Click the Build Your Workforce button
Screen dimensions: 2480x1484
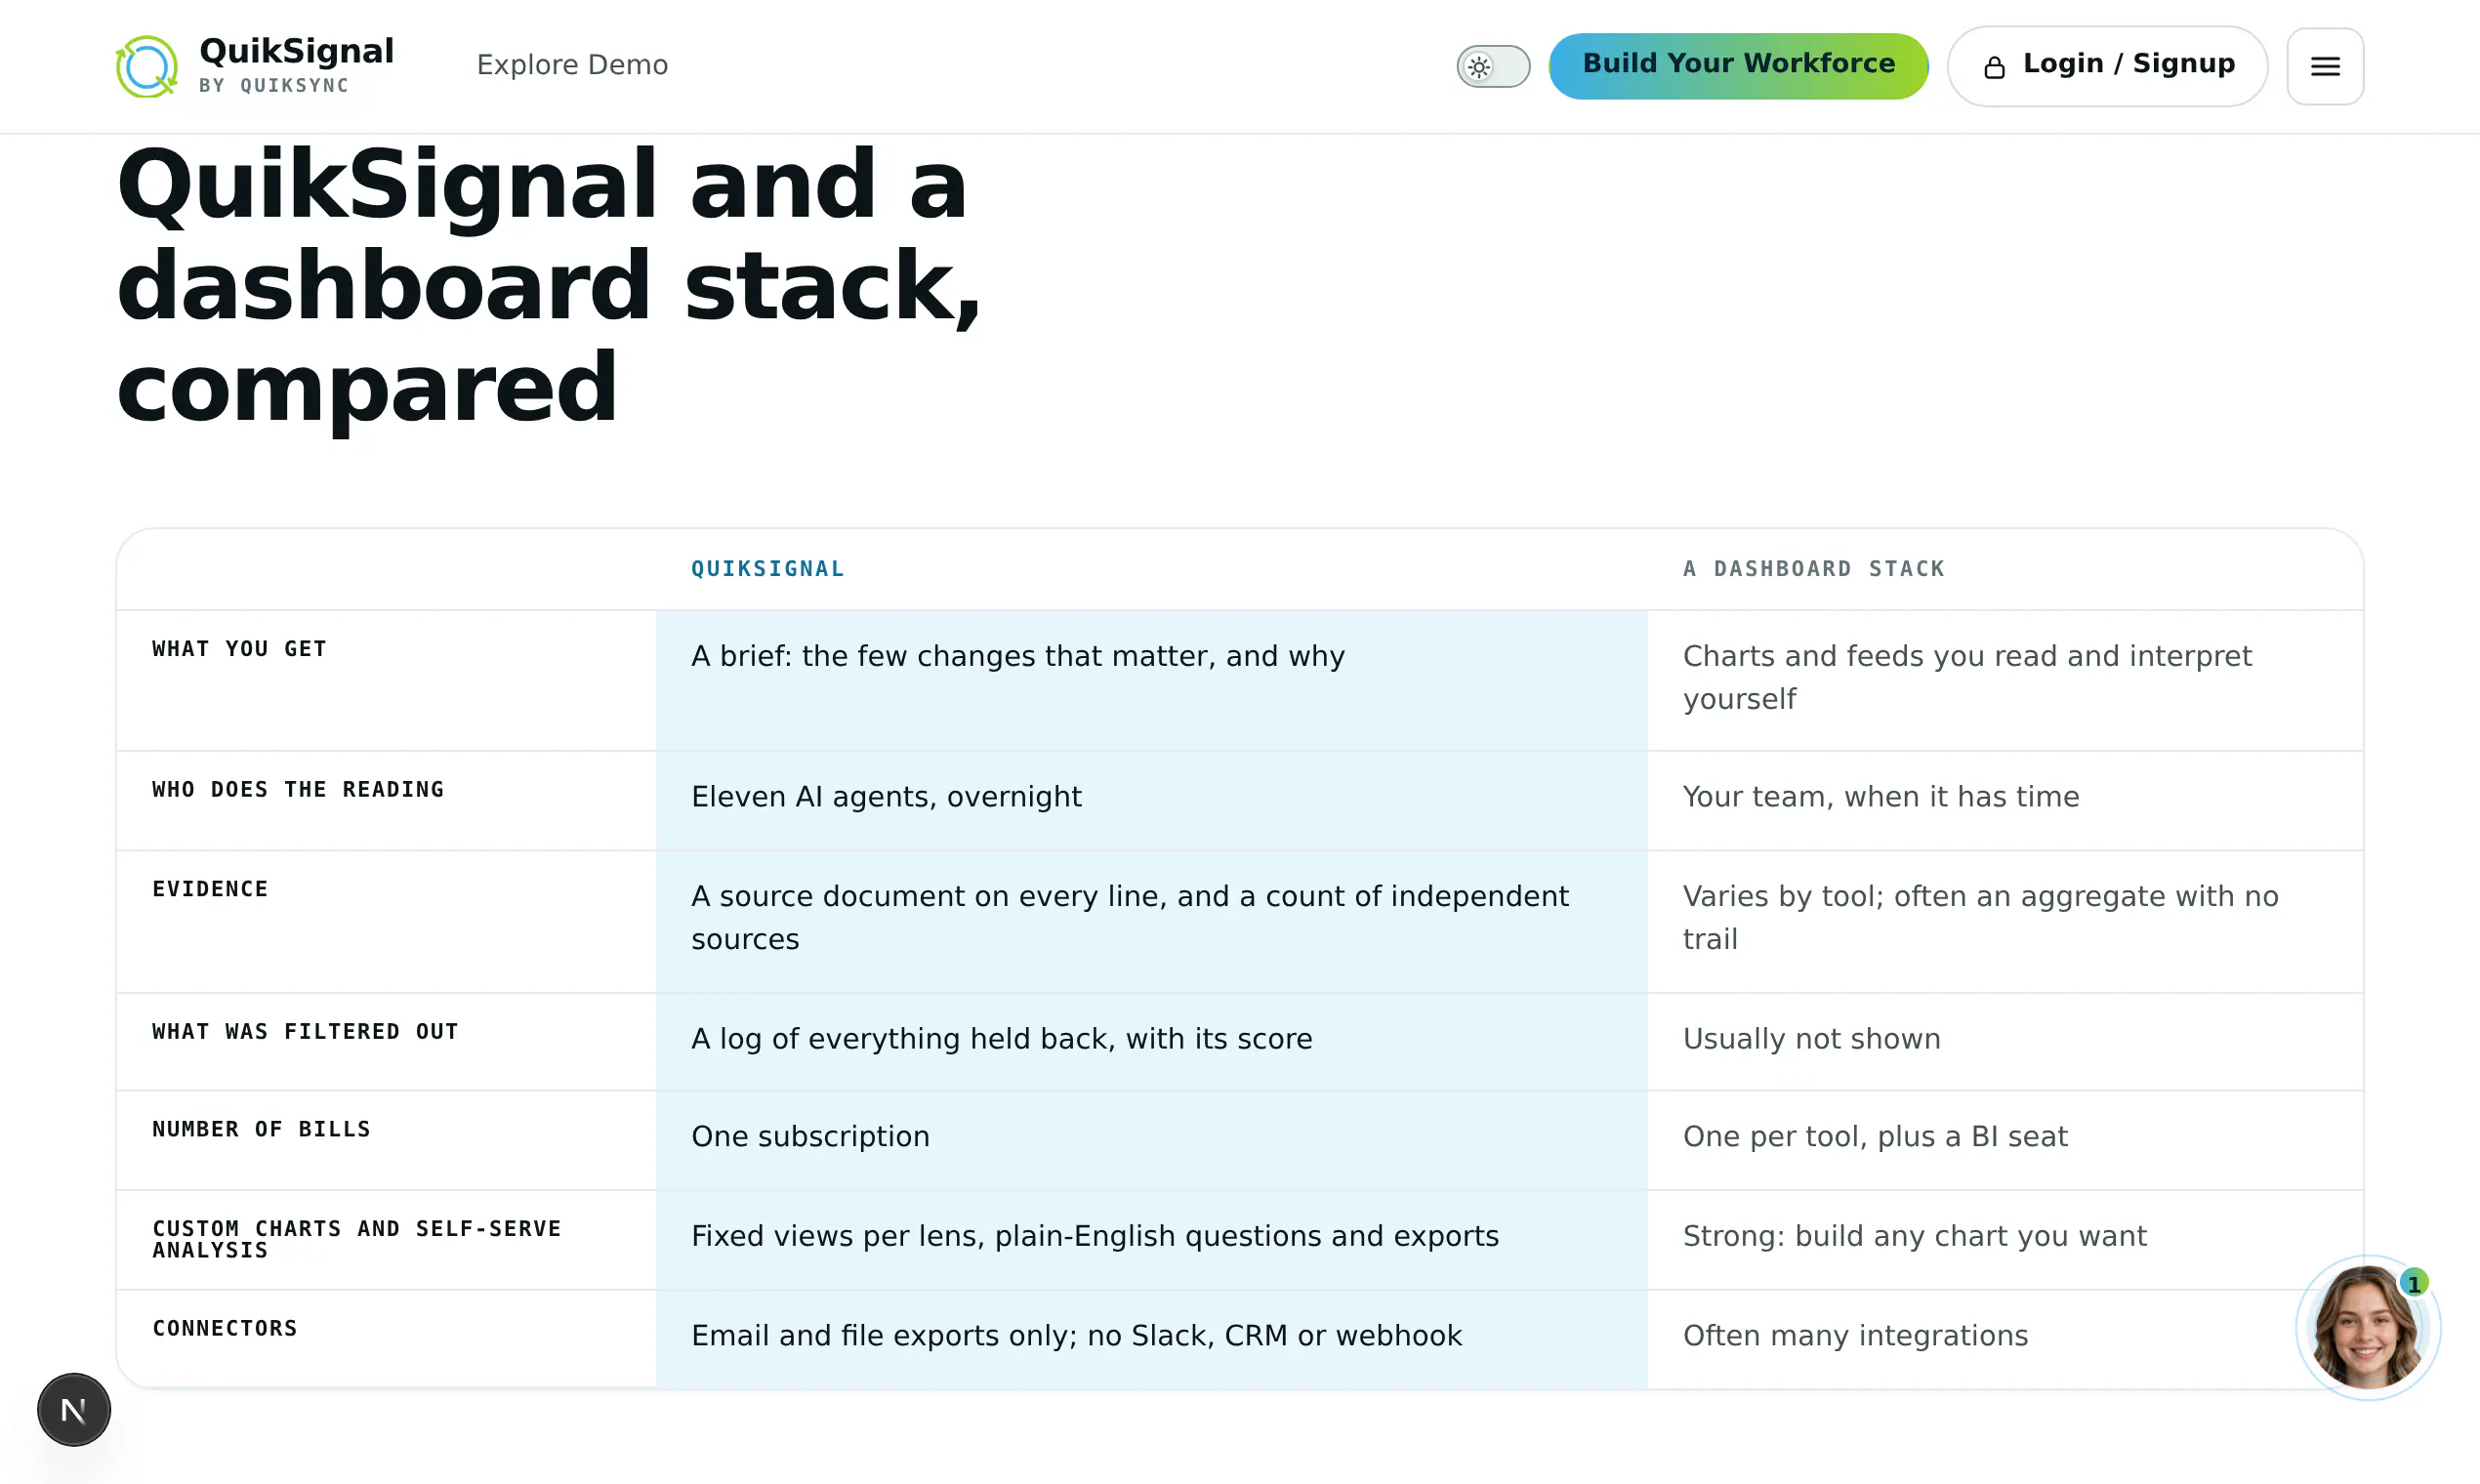click(x=1738, y=66)
